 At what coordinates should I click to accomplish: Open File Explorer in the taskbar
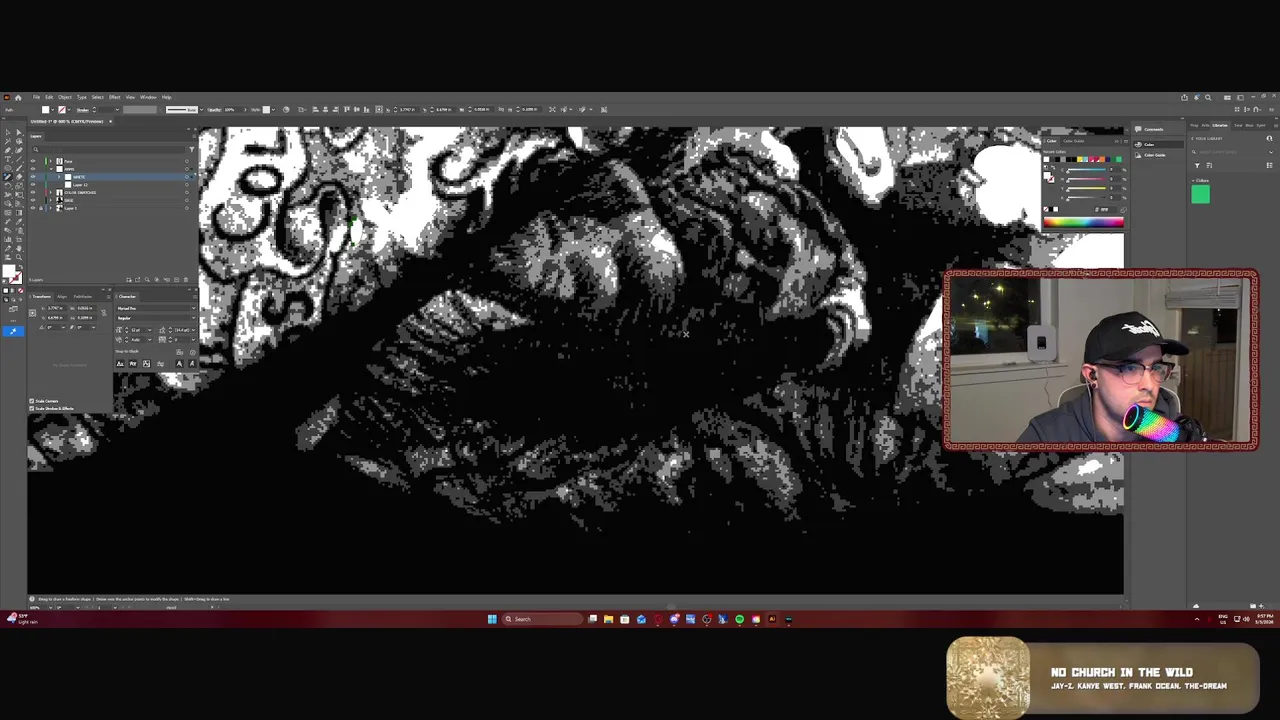[608, 619]
